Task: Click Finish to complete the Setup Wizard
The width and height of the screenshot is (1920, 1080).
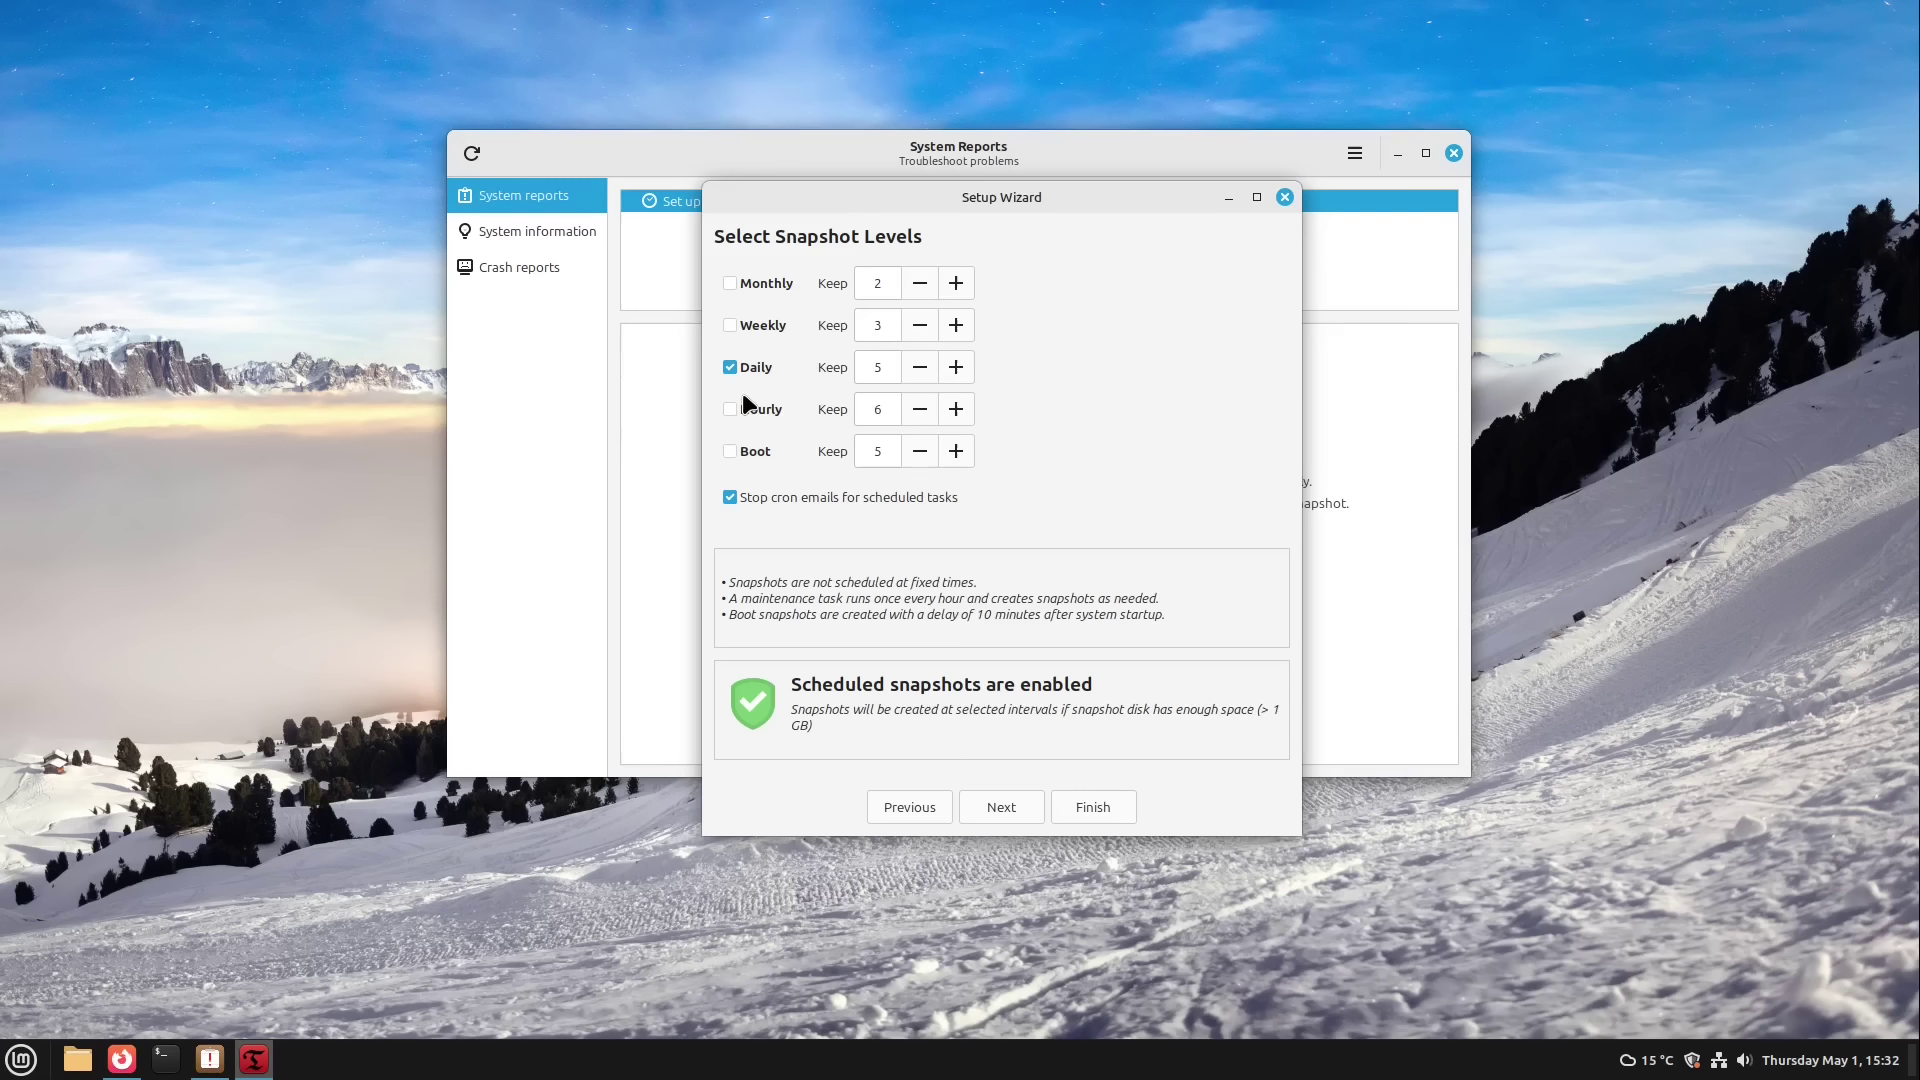Action: coord(1093,807)
